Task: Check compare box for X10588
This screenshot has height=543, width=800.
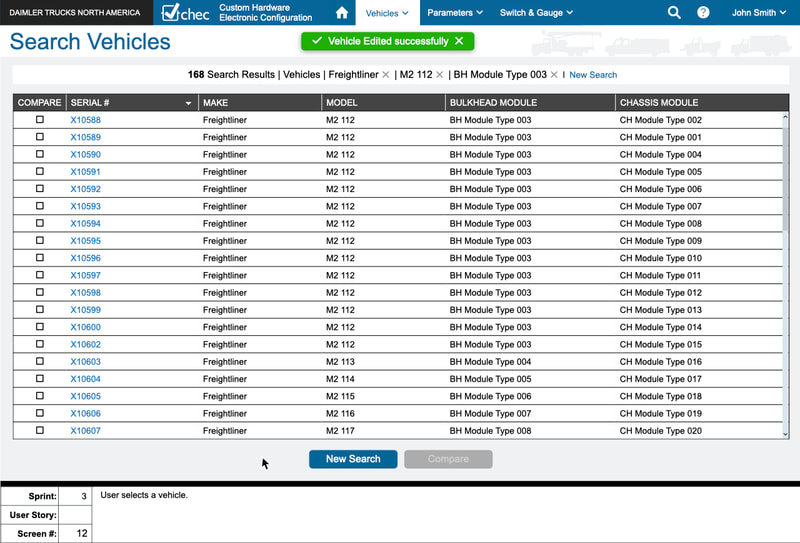Action: click(40, 119)
